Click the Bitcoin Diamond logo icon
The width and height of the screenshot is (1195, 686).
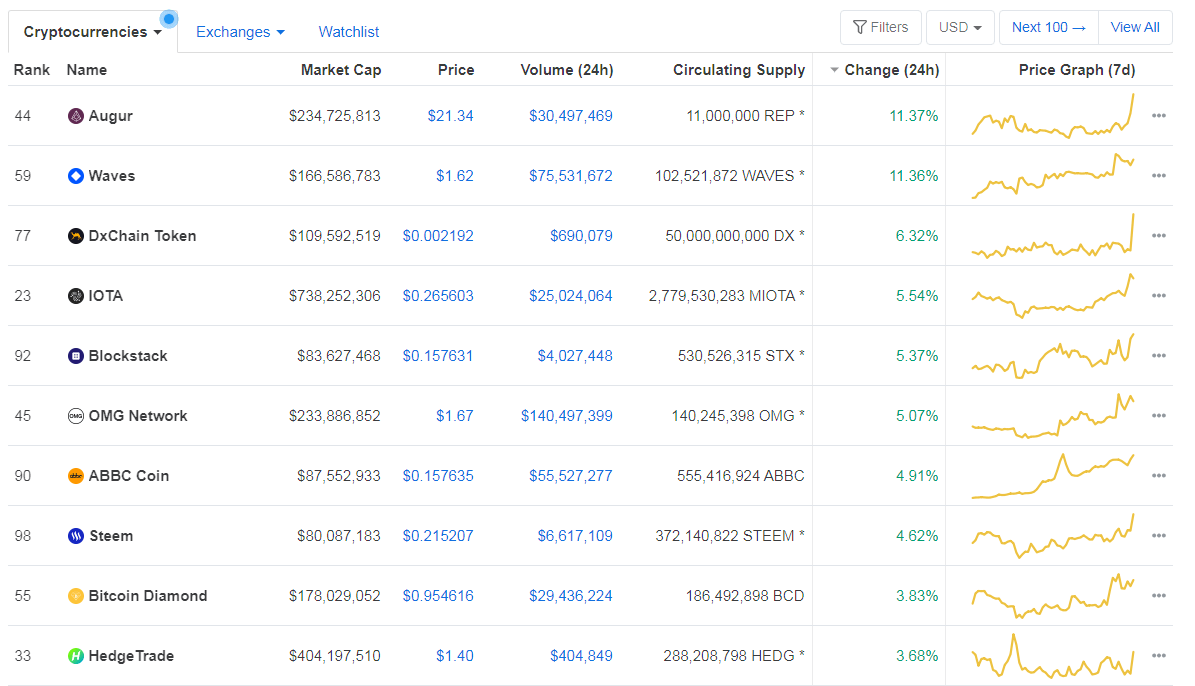coord(75,596)
